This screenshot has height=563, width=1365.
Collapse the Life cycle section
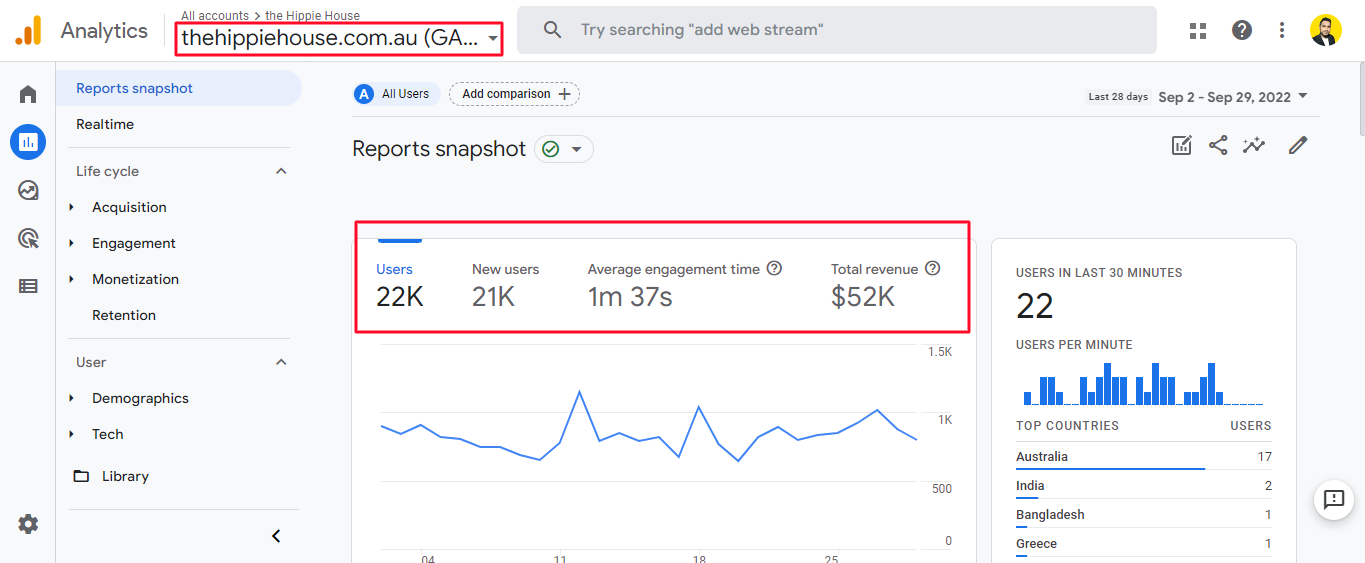point(281,171)
